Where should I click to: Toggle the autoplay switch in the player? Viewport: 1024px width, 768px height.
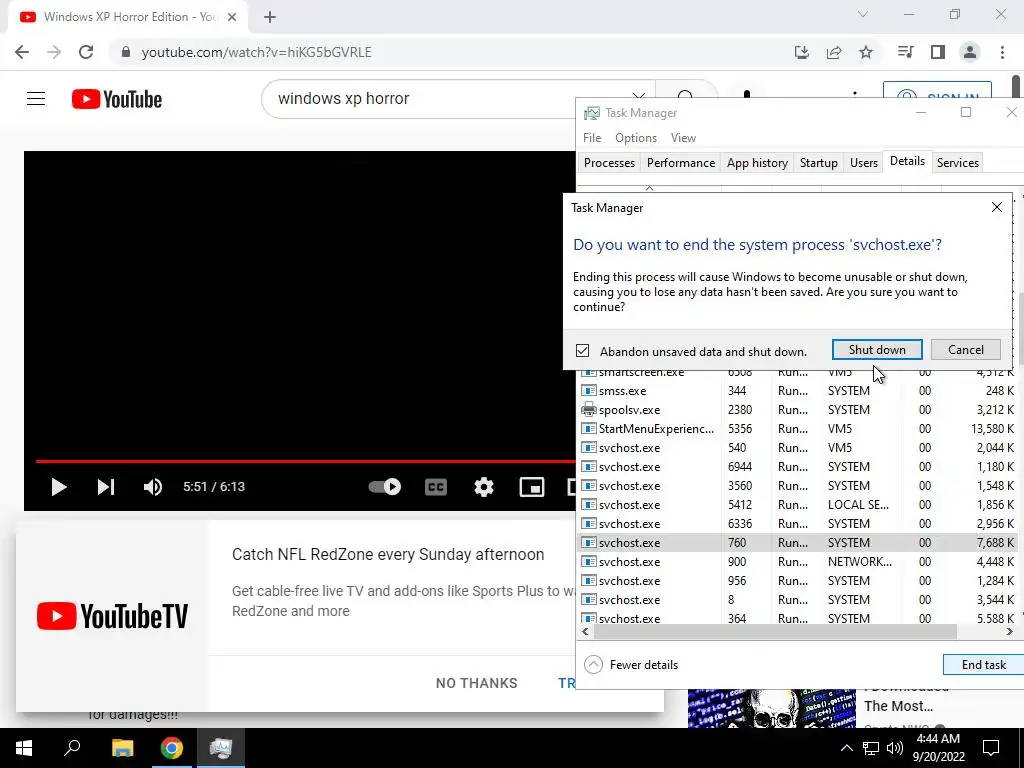[x=385, y=487]
